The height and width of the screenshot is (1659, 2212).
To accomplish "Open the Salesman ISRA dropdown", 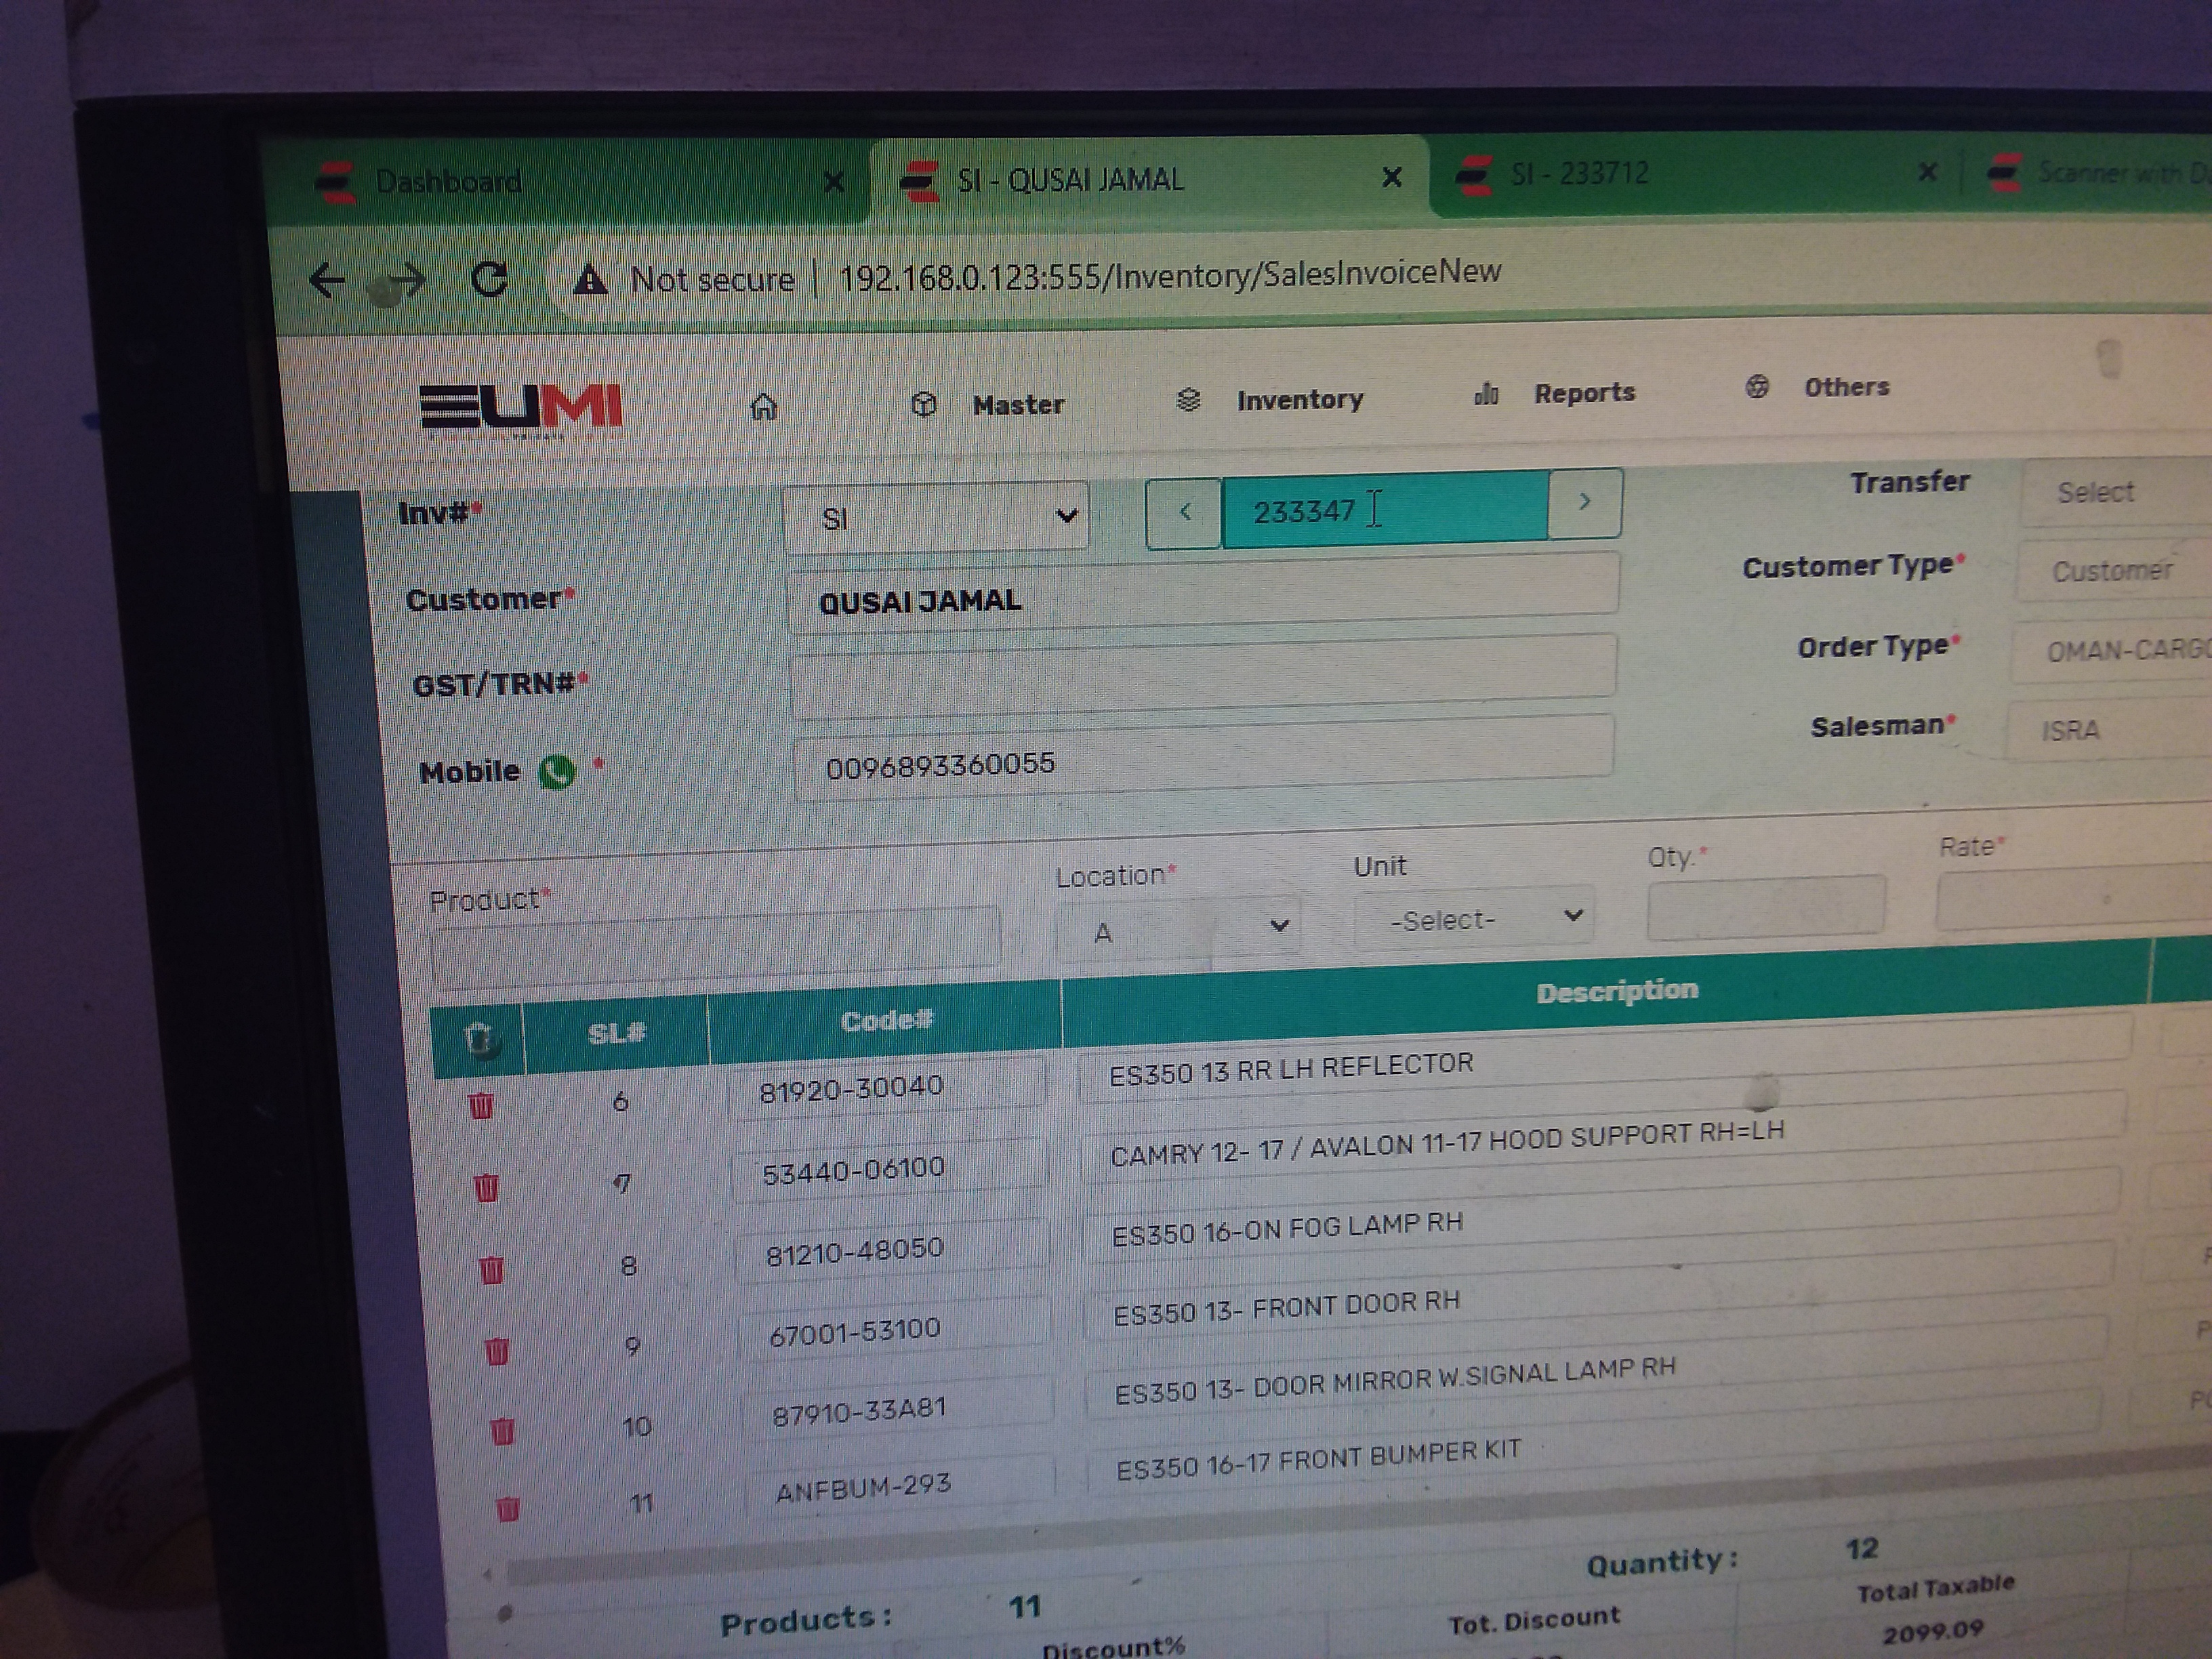I will (x=2109, y=730).
